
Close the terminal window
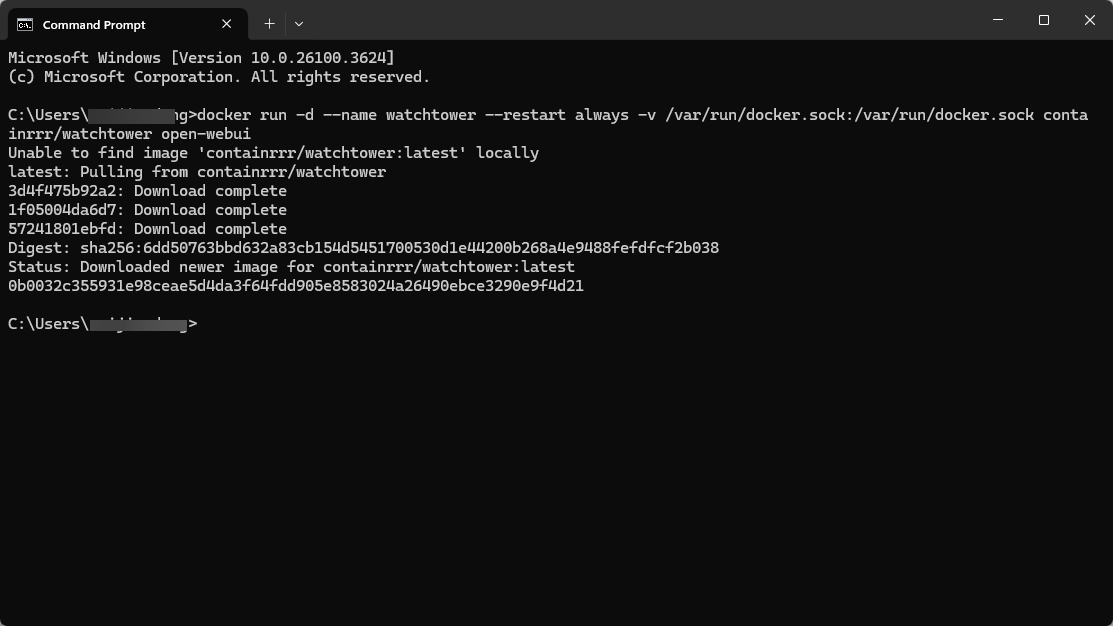[x=1090, y=20]
